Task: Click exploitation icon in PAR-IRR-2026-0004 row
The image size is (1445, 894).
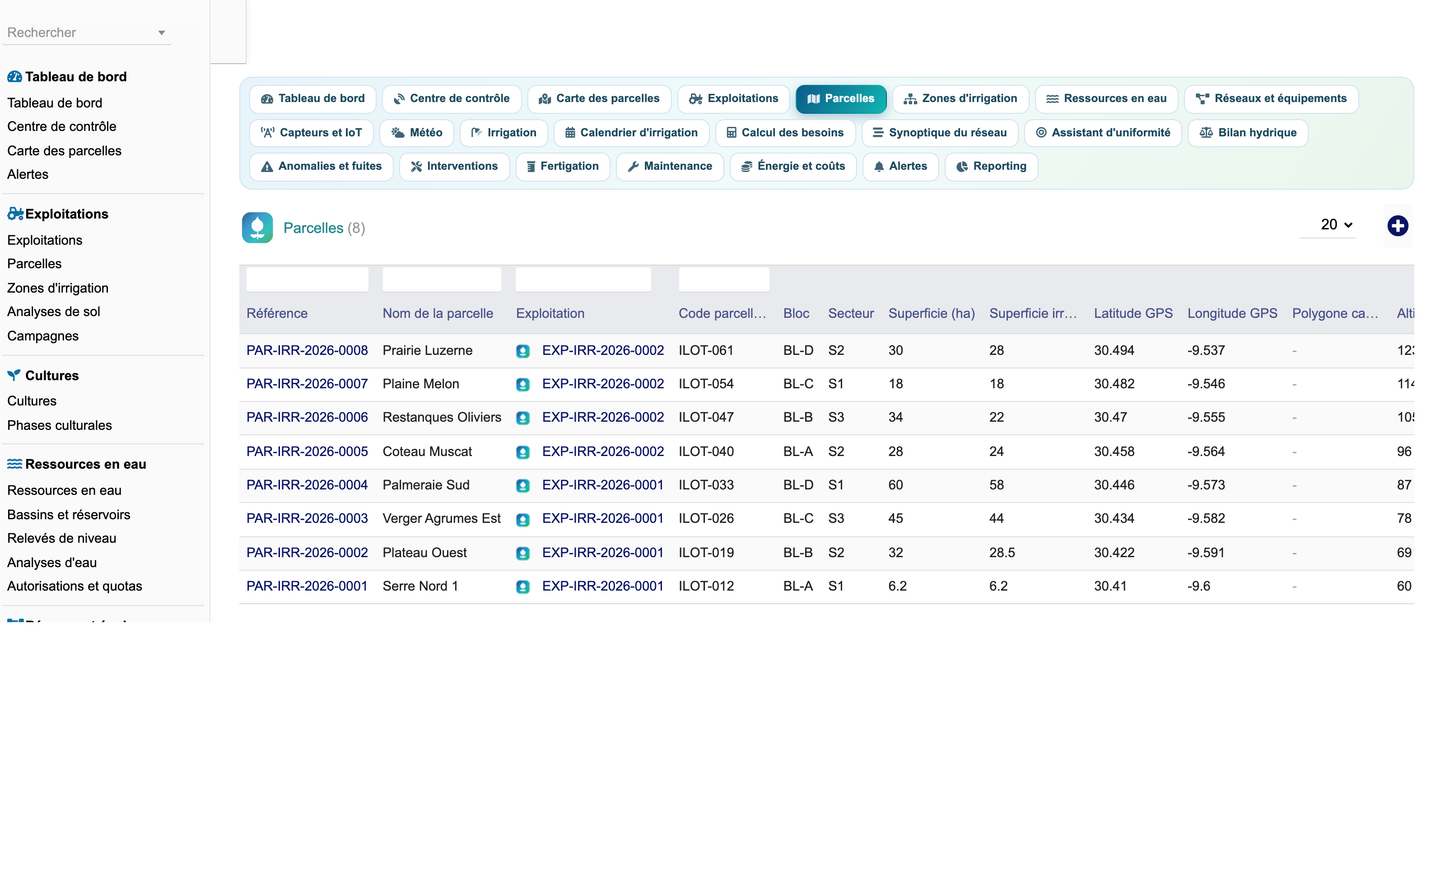Action: point(523,485)
